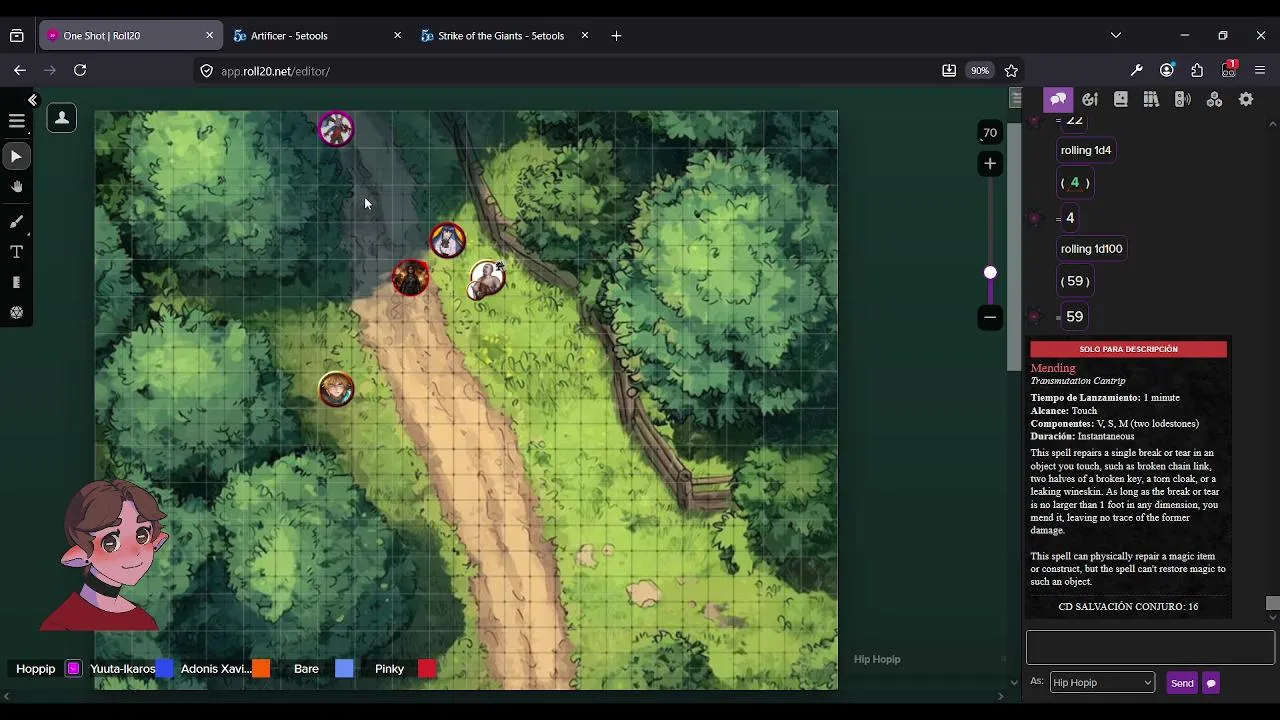Screen dimensions: 1280x720
Task: Open the Jukebox speaker tab
Action: (x=1183, y=99)
